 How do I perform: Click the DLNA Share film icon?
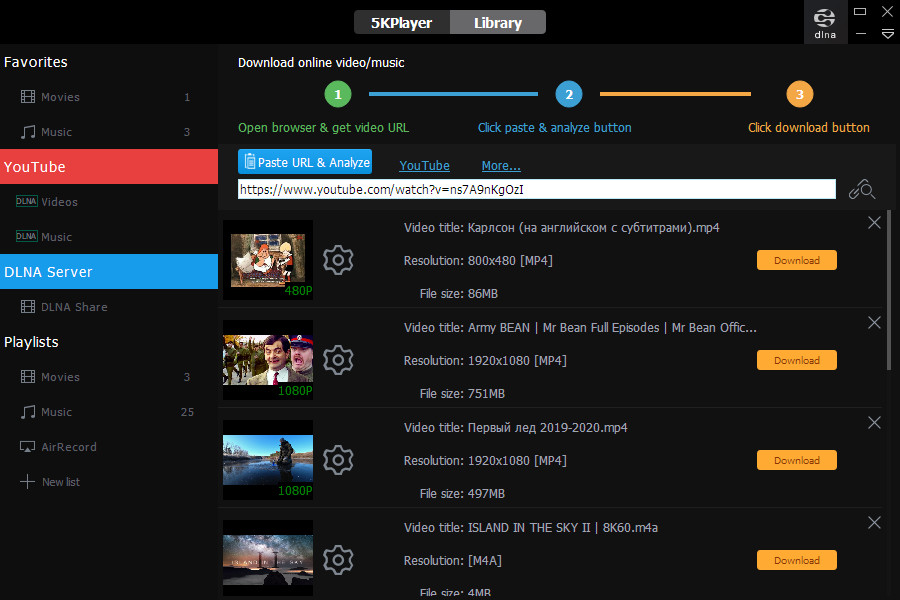[28, 307]
